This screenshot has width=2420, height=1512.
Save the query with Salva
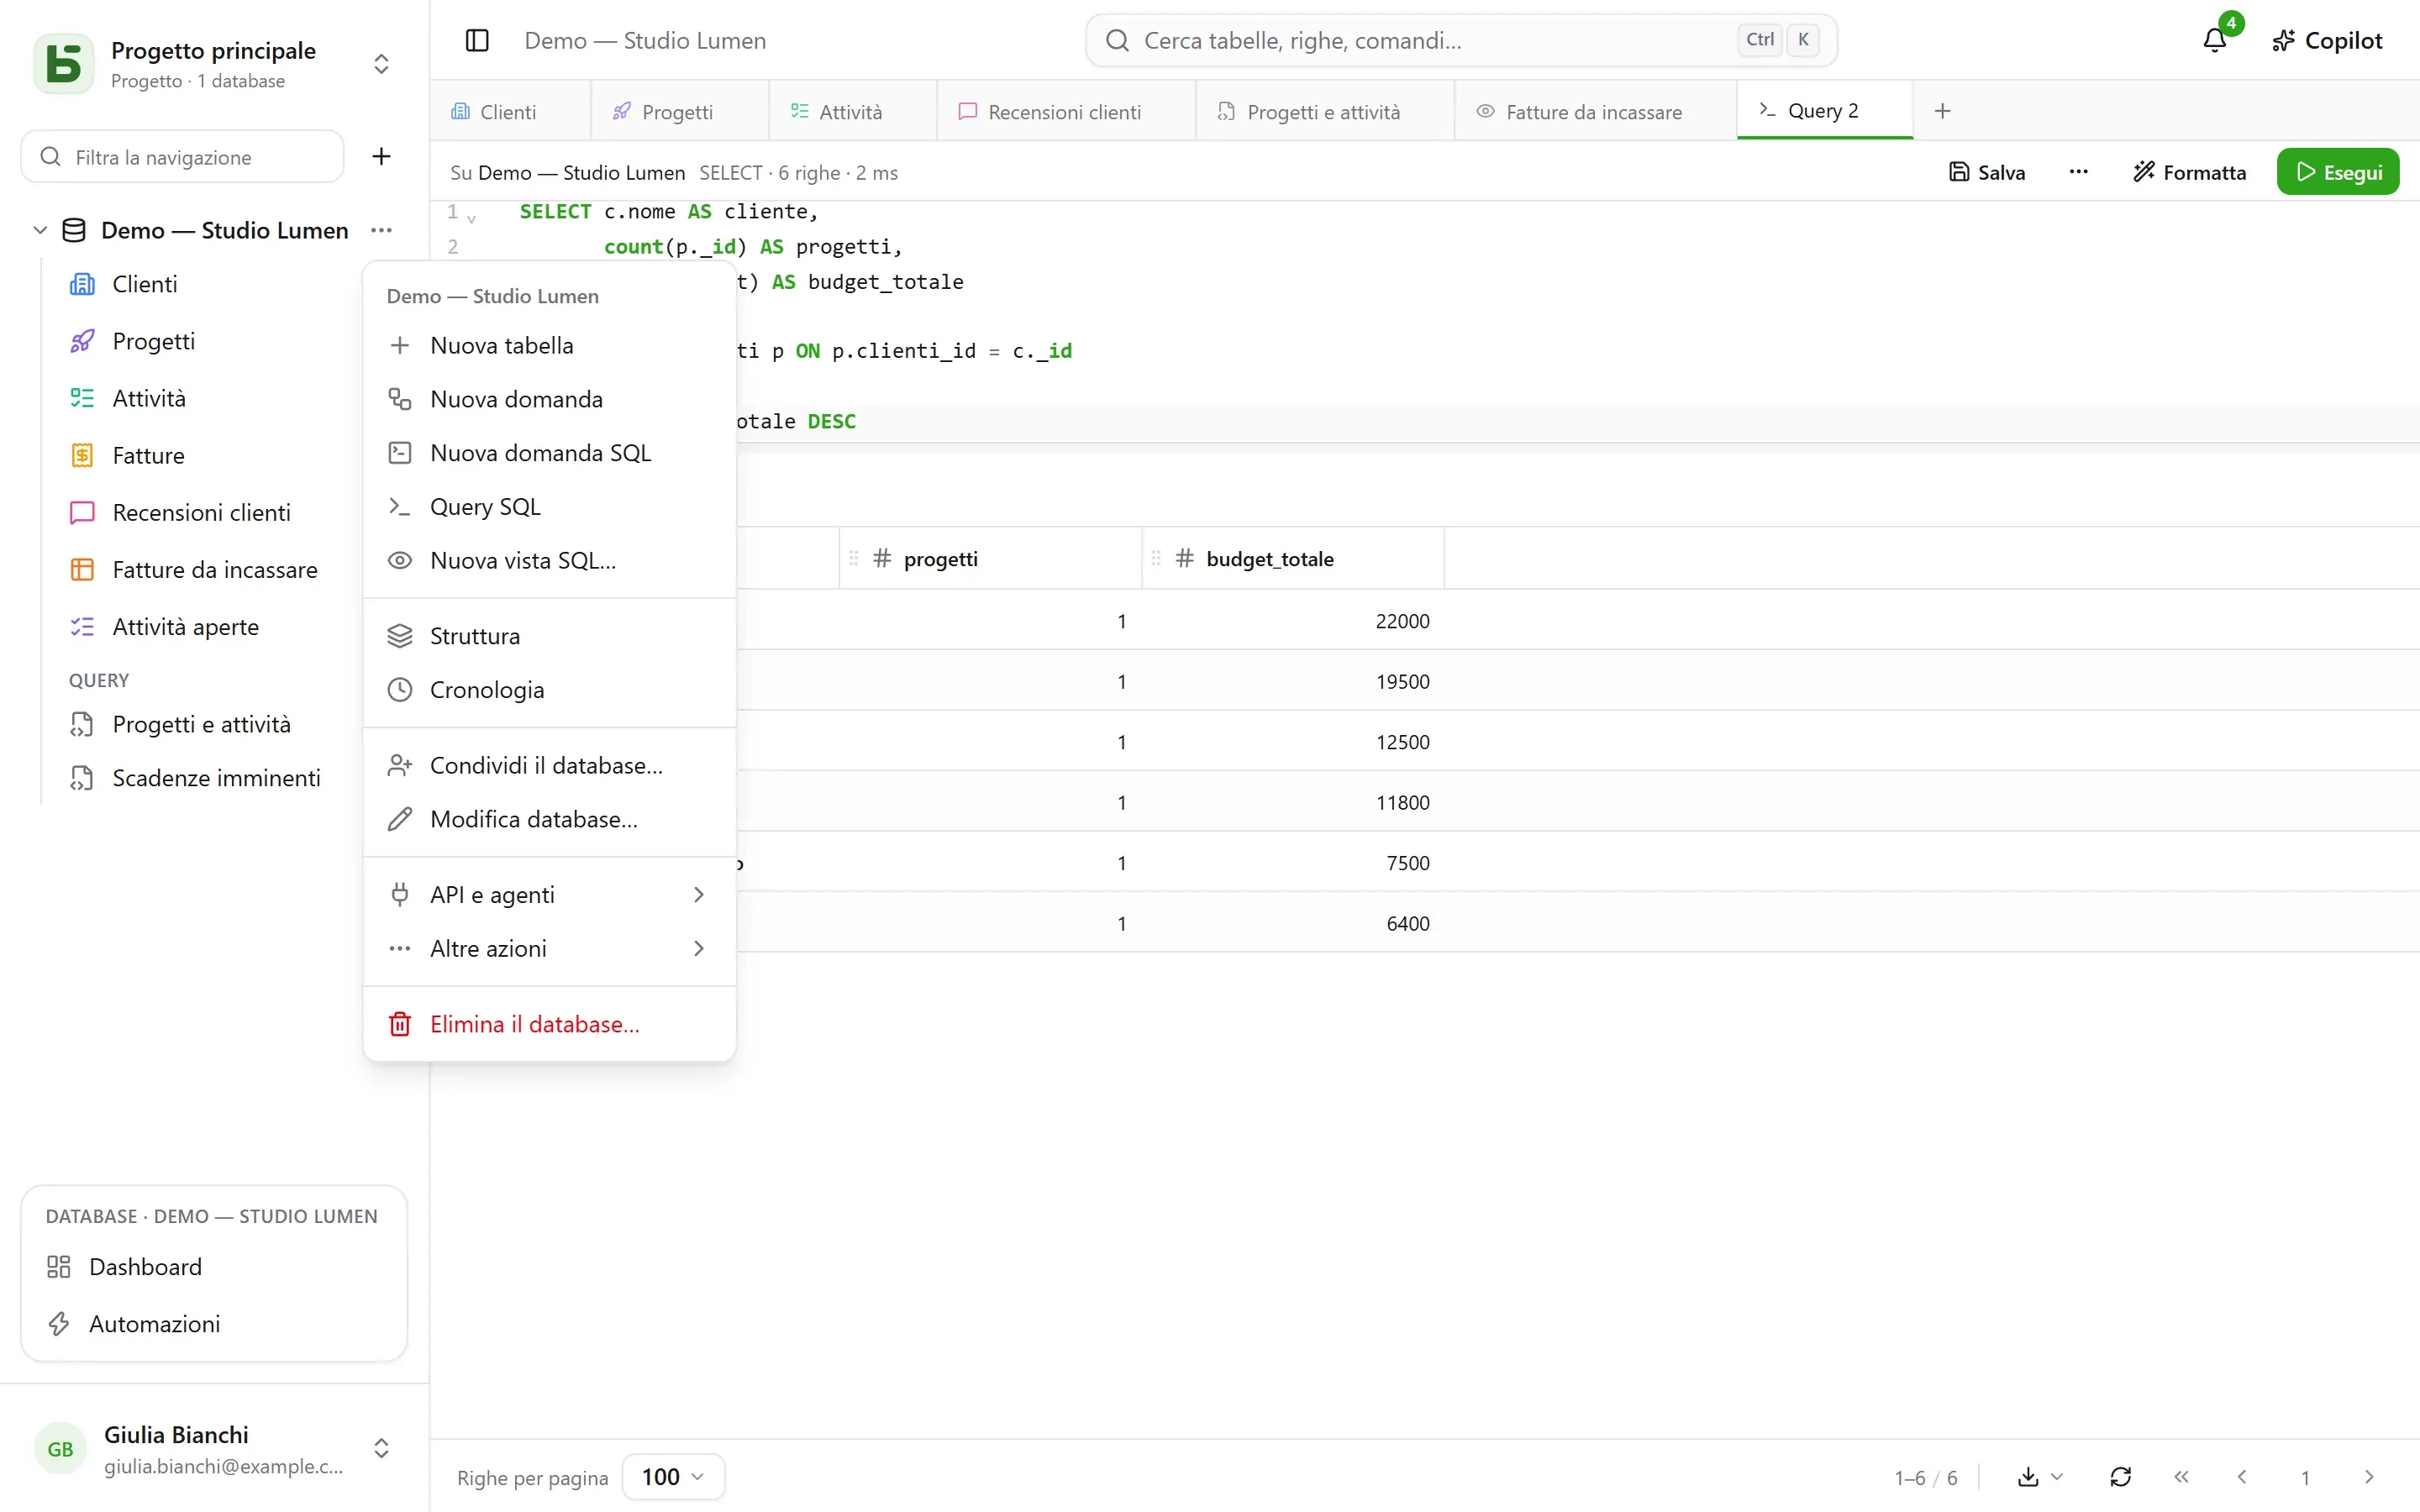pyautogui.click(x=1987, y=172)
